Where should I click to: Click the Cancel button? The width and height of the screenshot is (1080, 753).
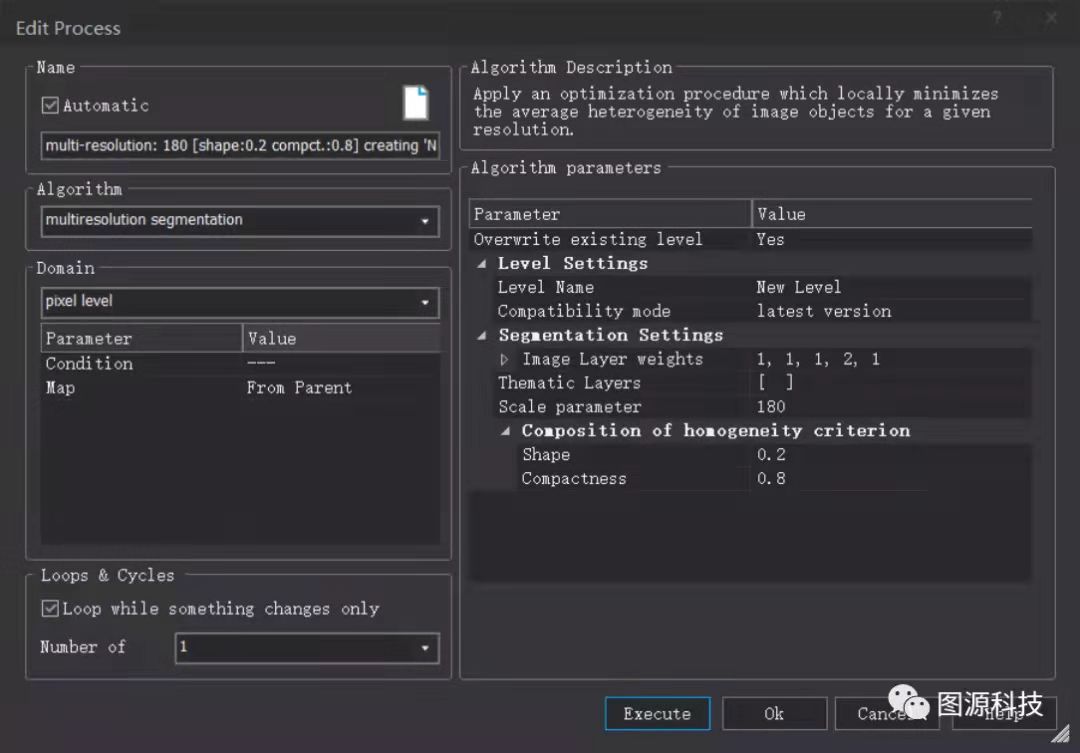pos(886,714)
